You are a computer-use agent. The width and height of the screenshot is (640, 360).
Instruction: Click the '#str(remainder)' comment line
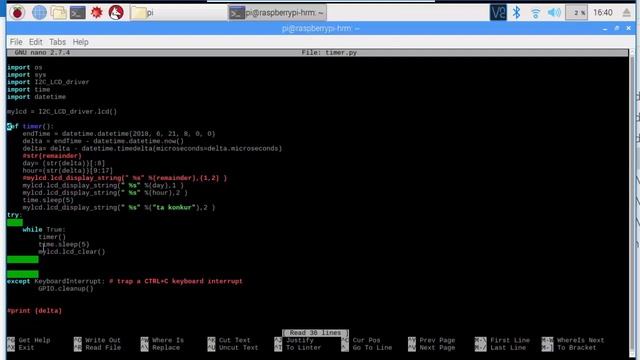[x=52, y=156]
